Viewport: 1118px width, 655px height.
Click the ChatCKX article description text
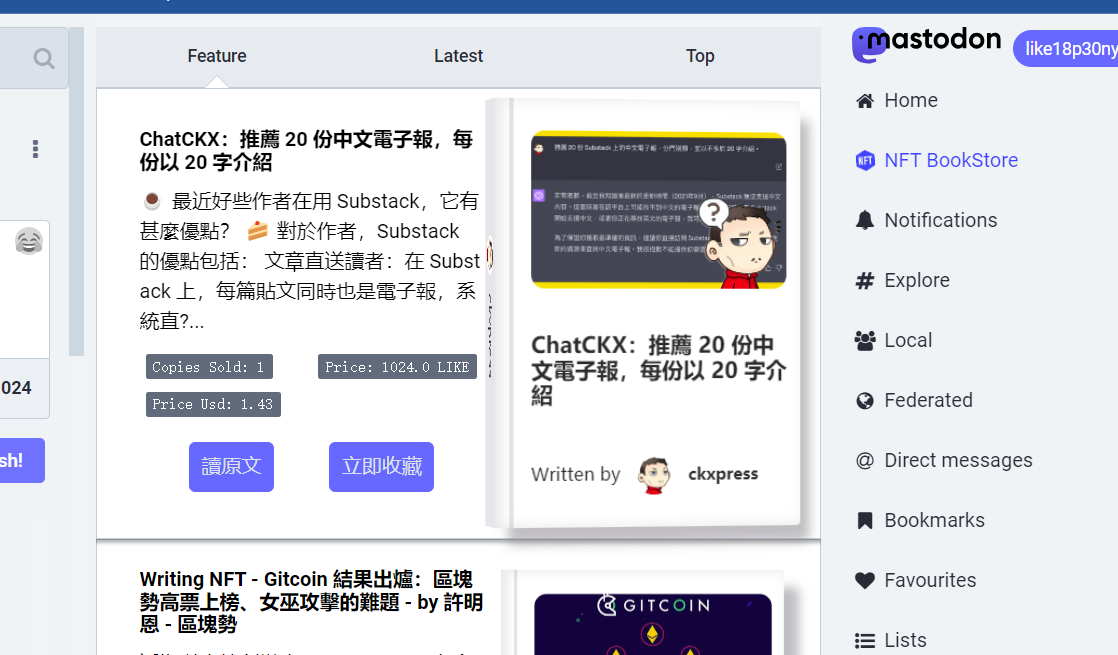(x=309, y=261)
